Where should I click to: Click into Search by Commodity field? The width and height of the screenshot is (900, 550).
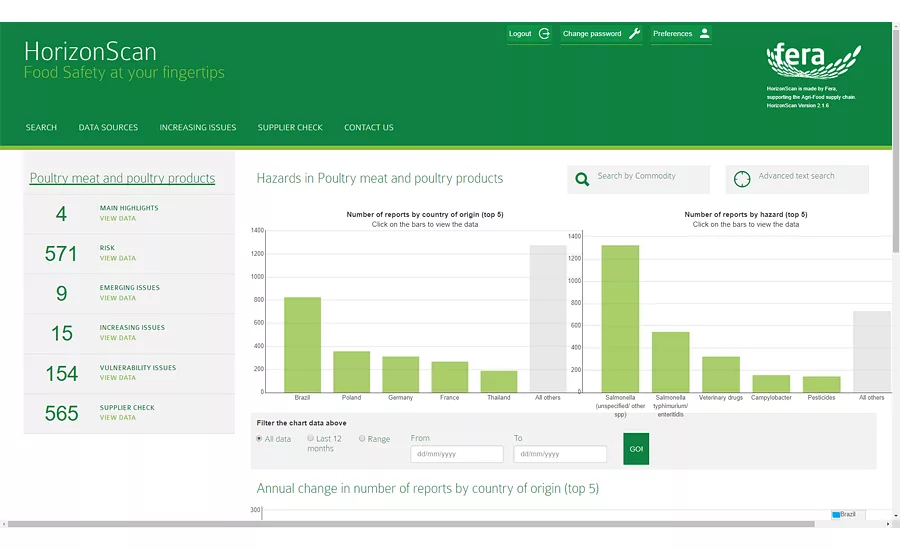(638, 179)
